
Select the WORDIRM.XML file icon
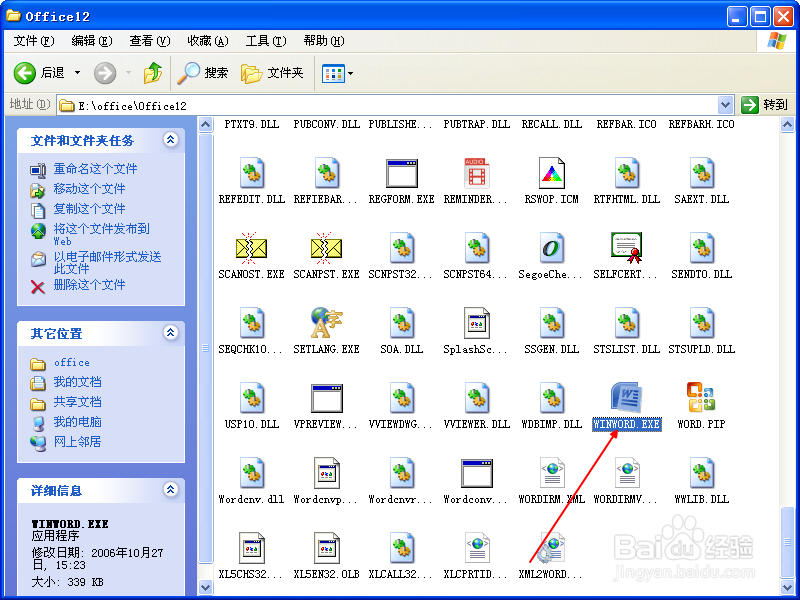coord(552,472)
